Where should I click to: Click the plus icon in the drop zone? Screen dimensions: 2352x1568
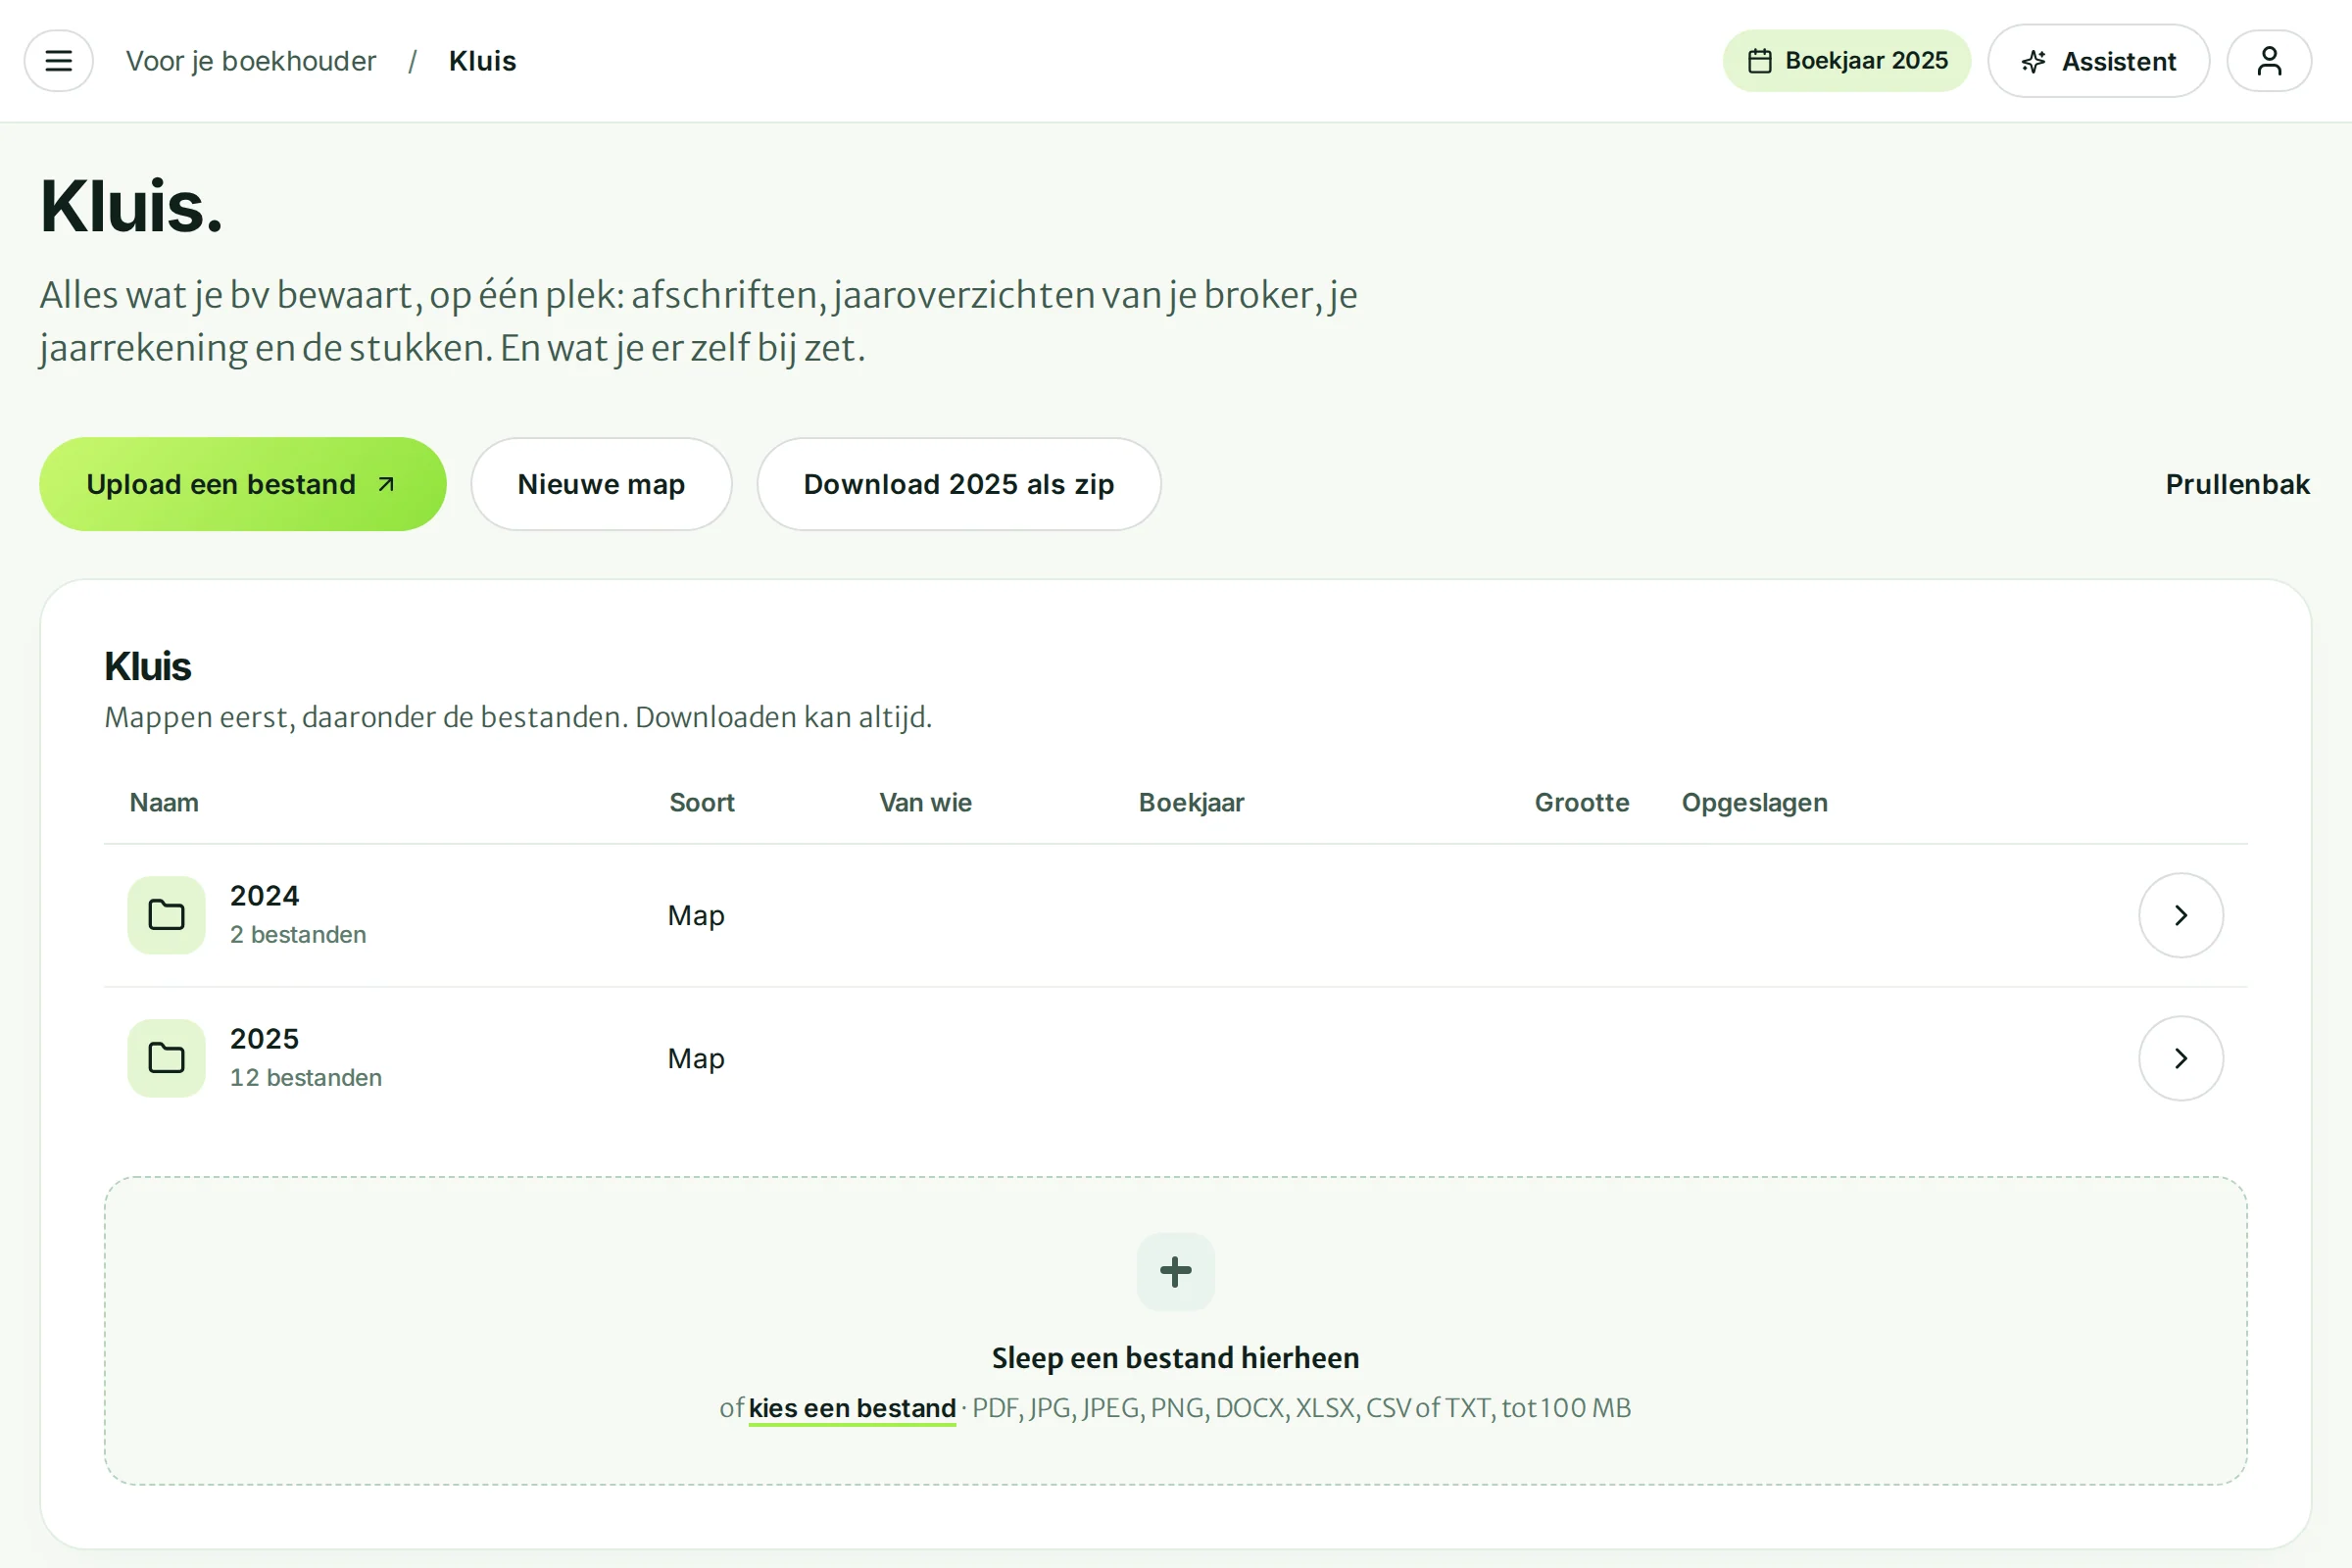pos(1176,1271)
